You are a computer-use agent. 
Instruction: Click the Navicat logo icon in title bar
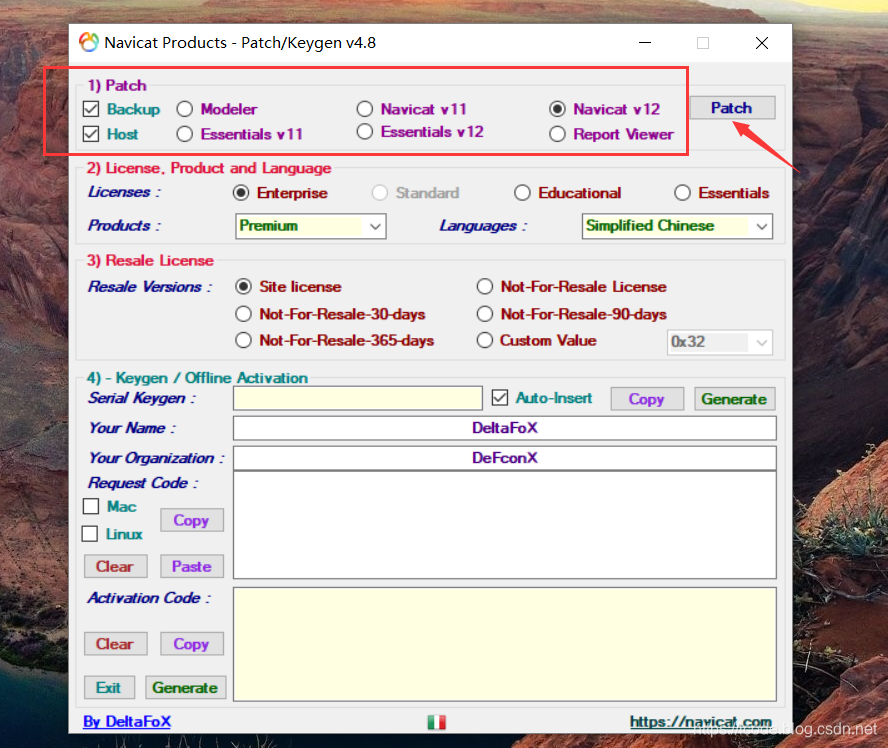click(88, 42)
